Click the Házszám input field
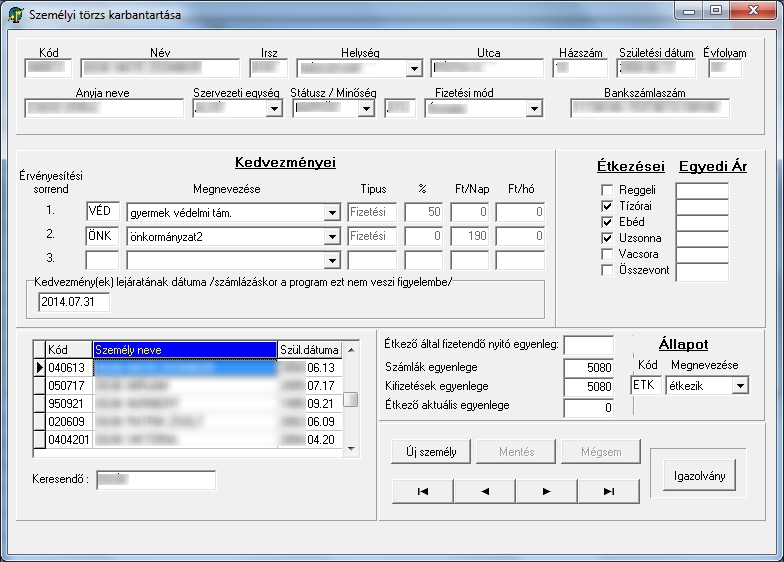This screenshot has width=784, height=562. click(x=580, y=68)
